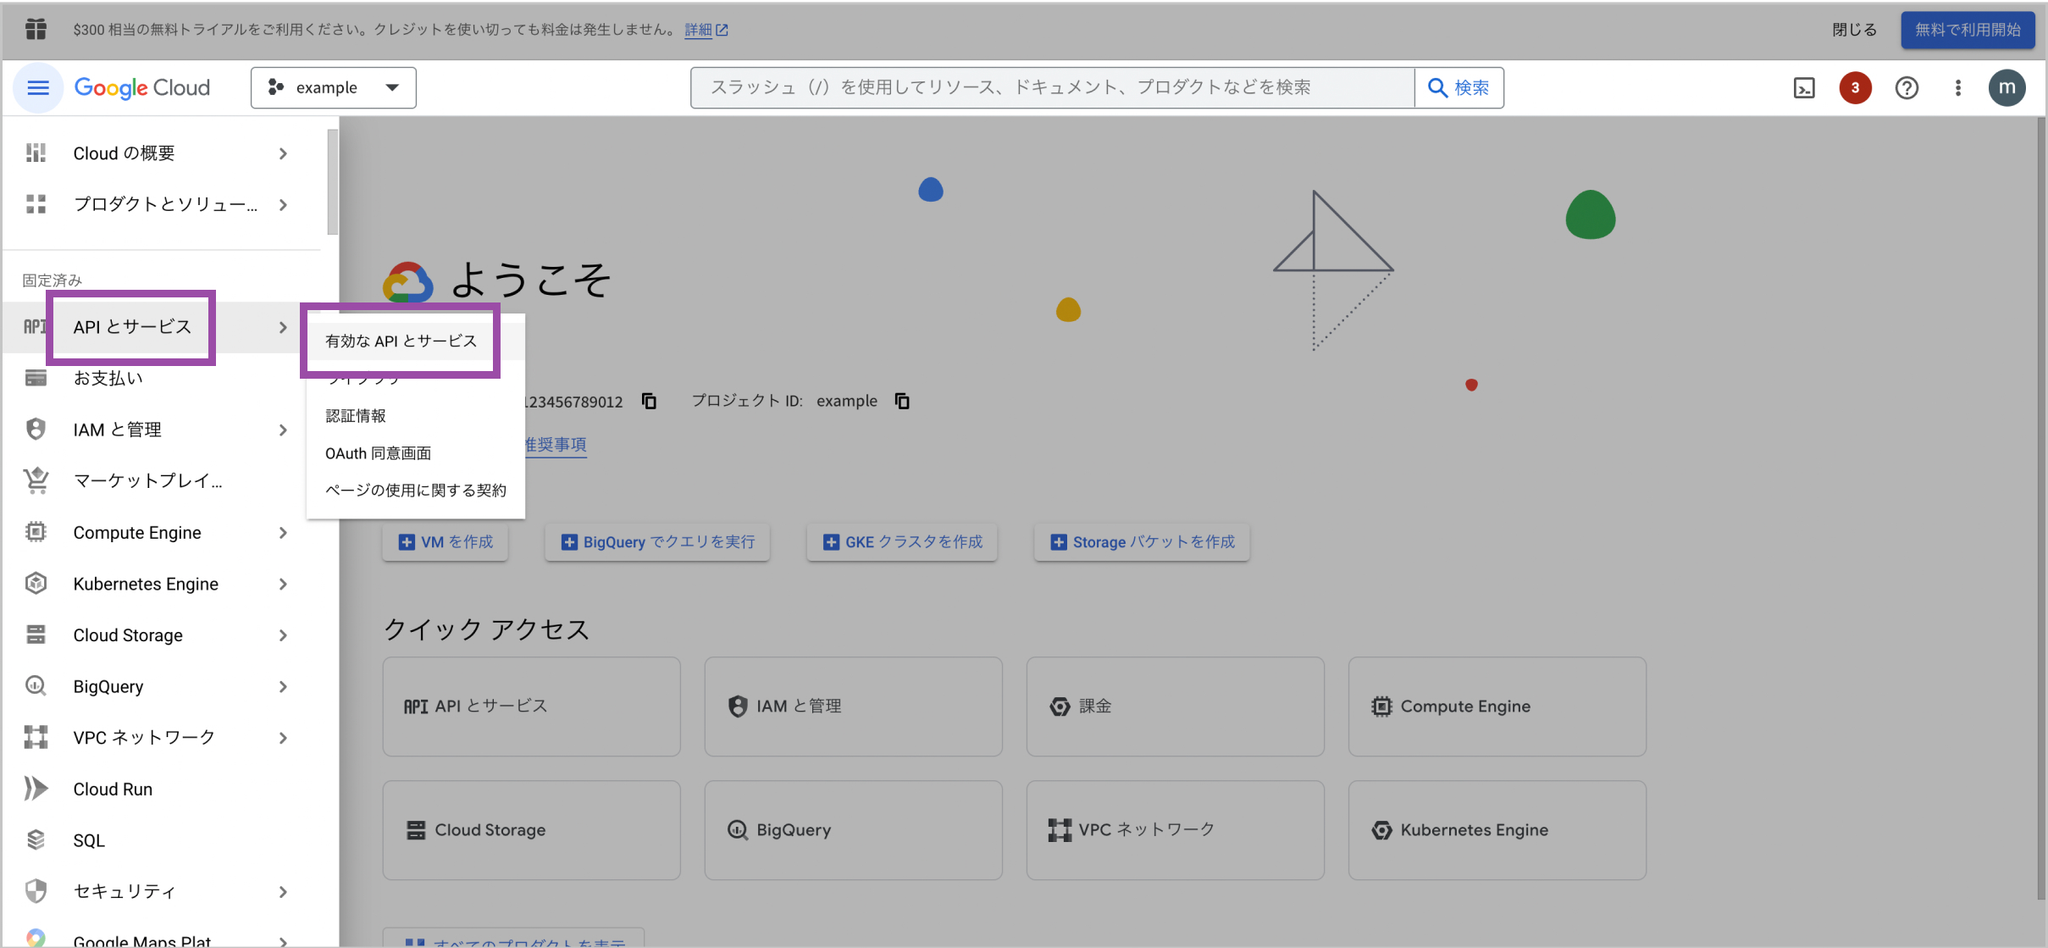Click the 無料で利用開始 button
This screenshot has width=2048, height=948.
1968,29
